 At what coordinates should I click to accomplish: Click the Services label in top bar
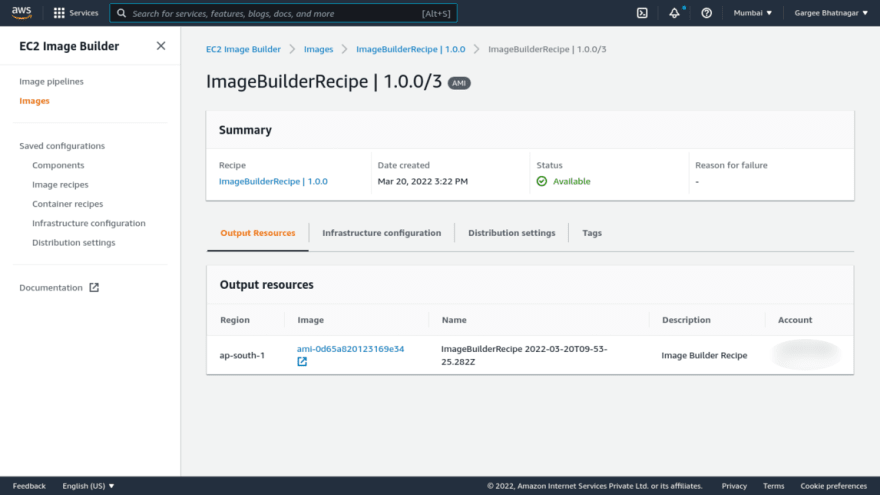tap(84, 13)
